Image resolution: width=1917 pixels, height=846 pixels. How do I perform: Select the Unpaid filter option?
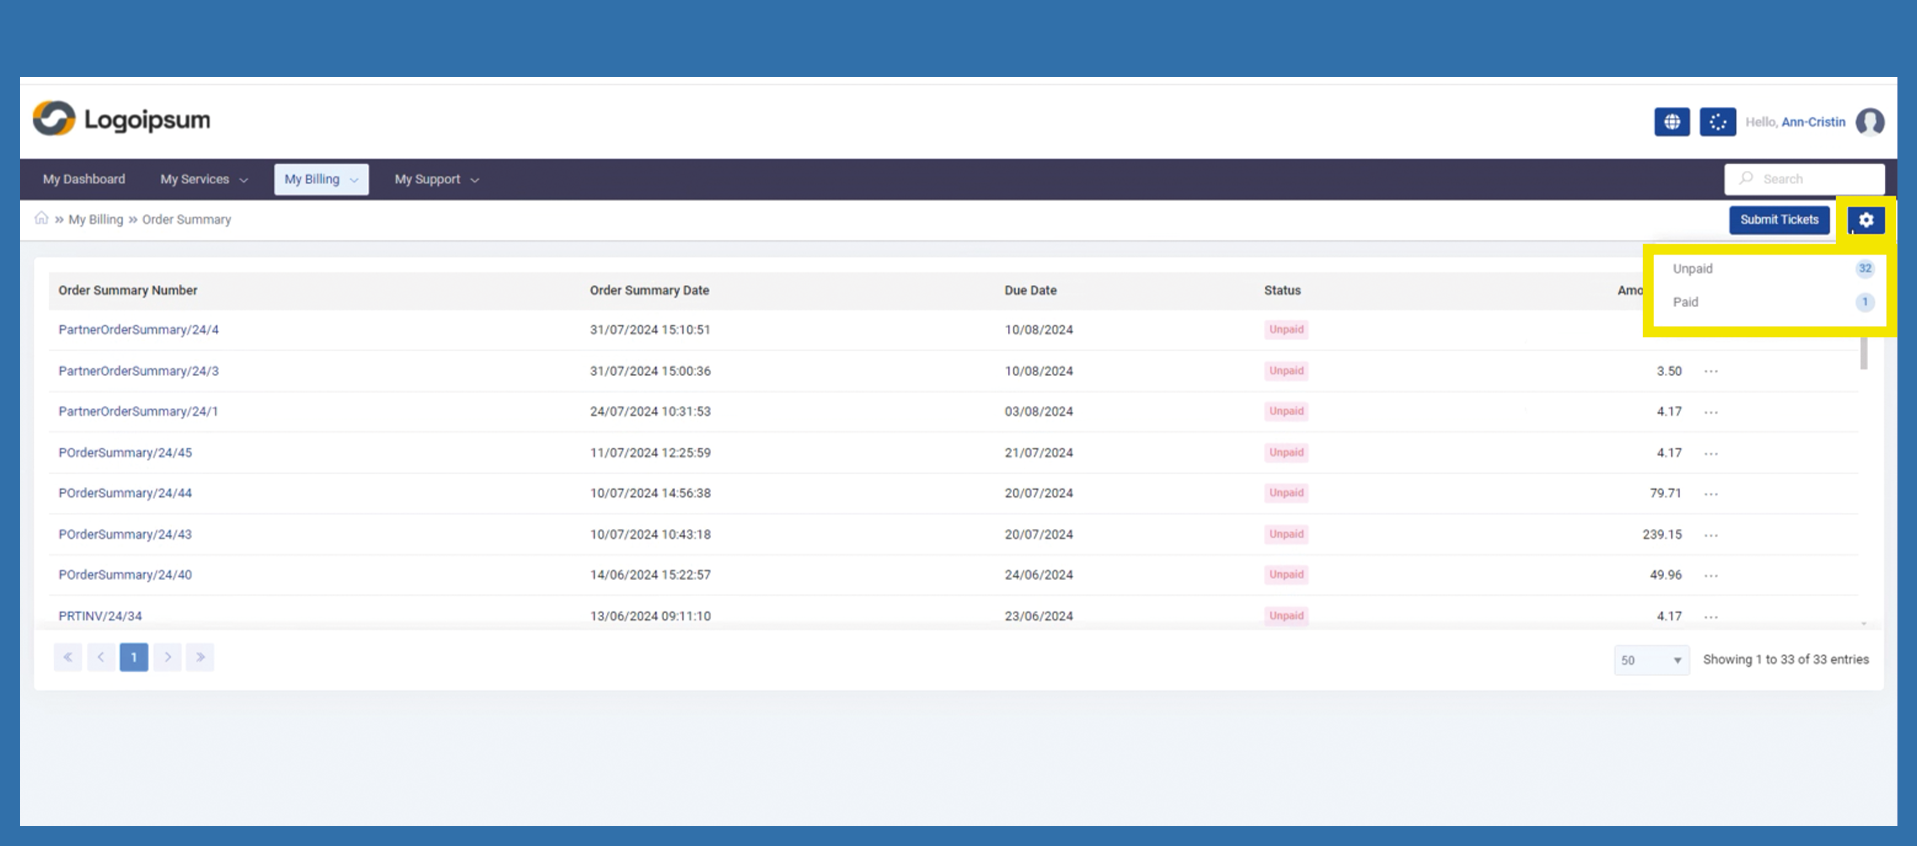(1693, 269)
